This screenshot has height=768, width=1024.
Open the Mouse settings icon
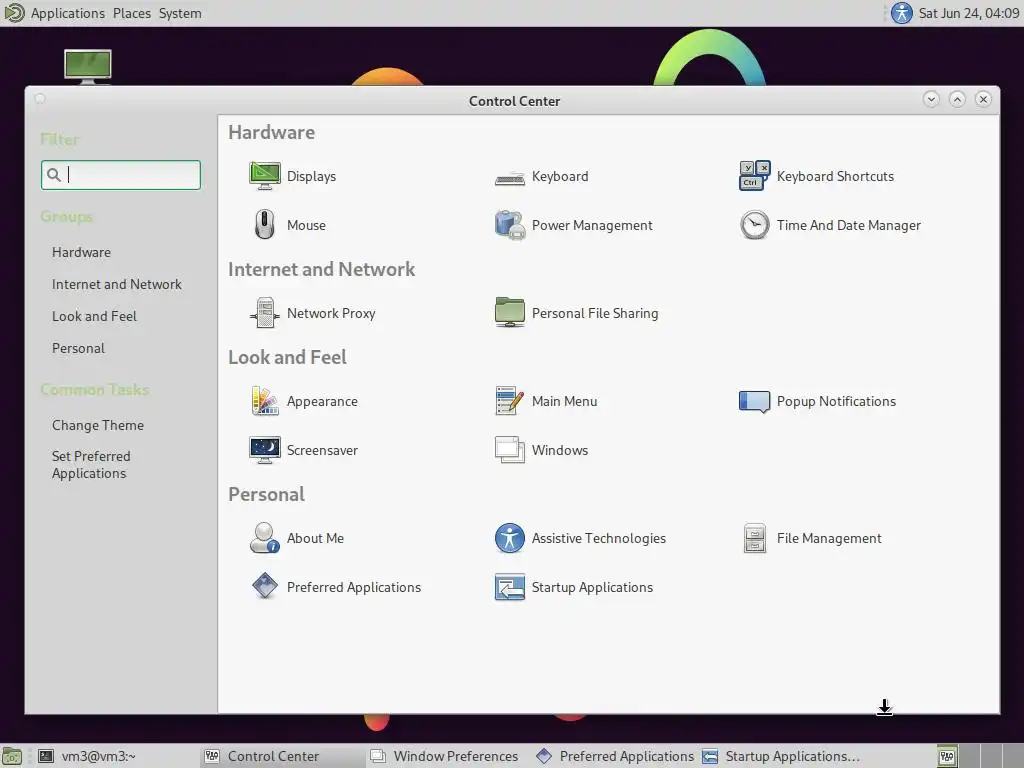pyautogui.click(x=264, y=225)
